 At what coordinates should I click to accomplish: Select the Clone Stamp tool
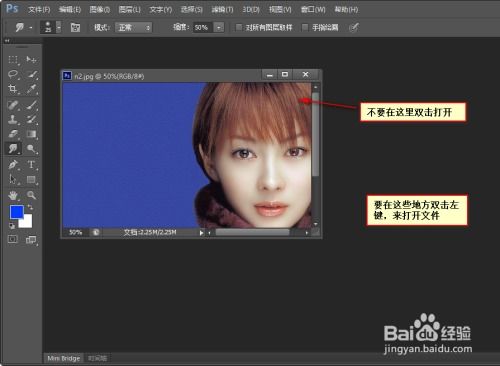pos(13,119)
